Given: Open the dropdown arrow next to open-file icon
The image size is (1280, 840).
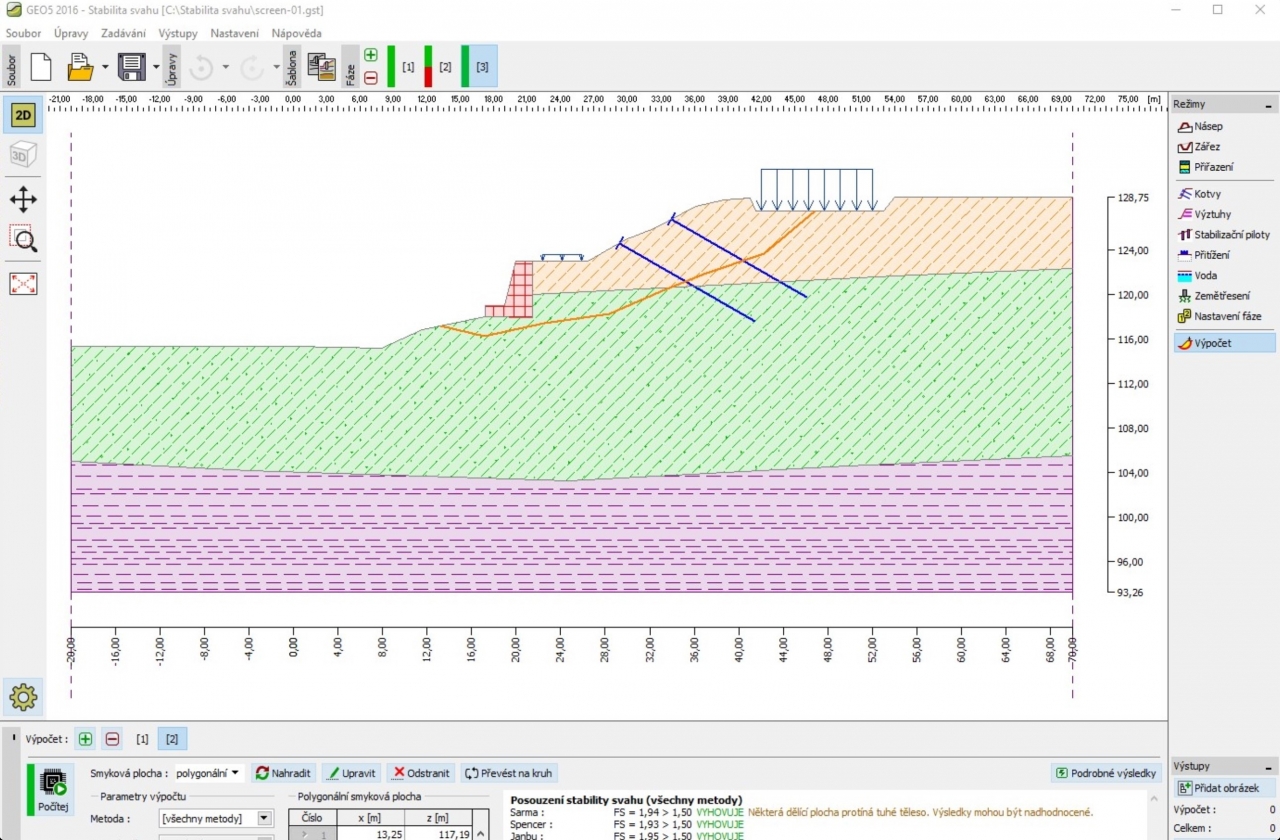Looking at the screenshot, I should point(105,67).
